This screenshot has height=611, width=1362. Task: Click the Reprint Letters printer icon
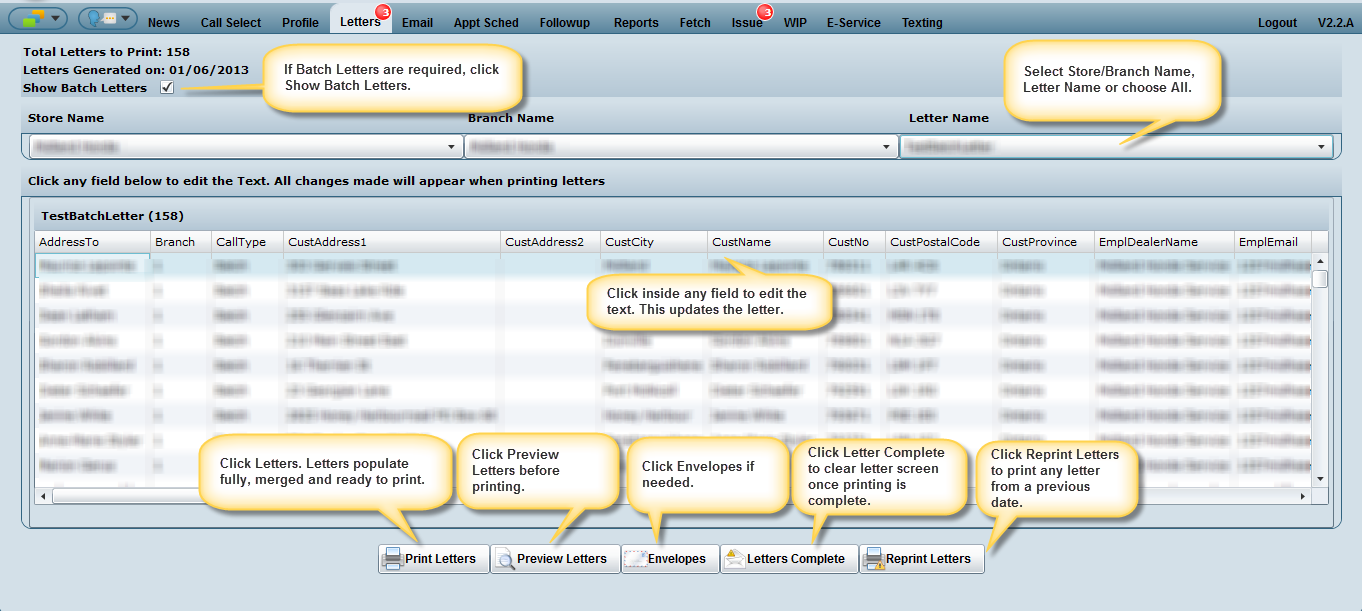click(873, 559)
